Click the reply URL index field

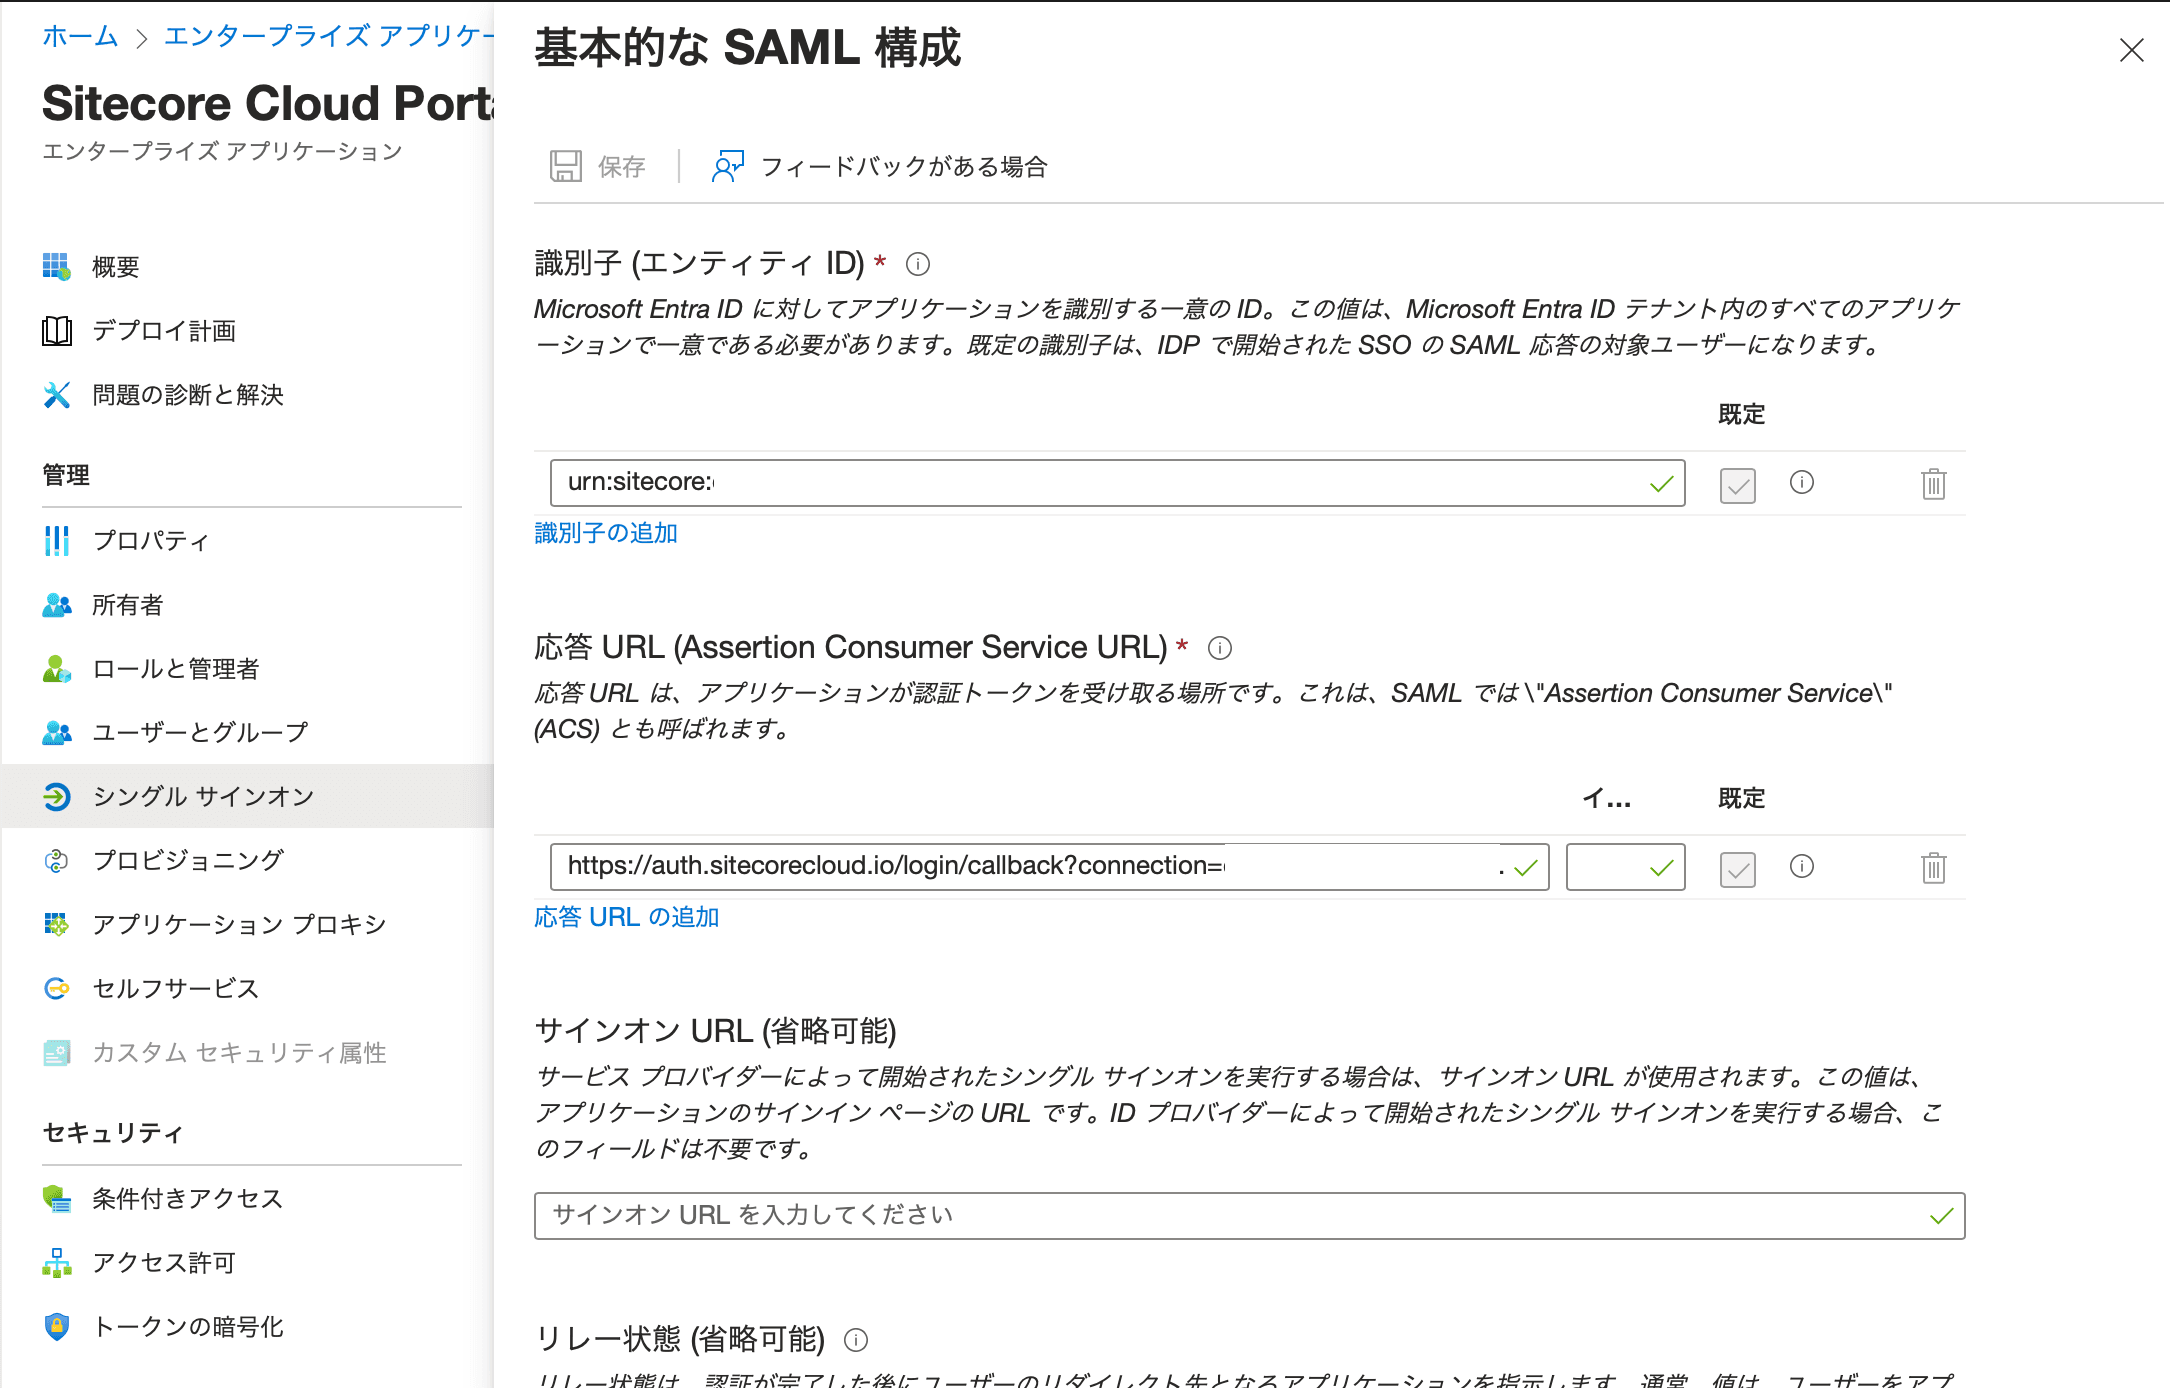click(x=1608, y=867)
